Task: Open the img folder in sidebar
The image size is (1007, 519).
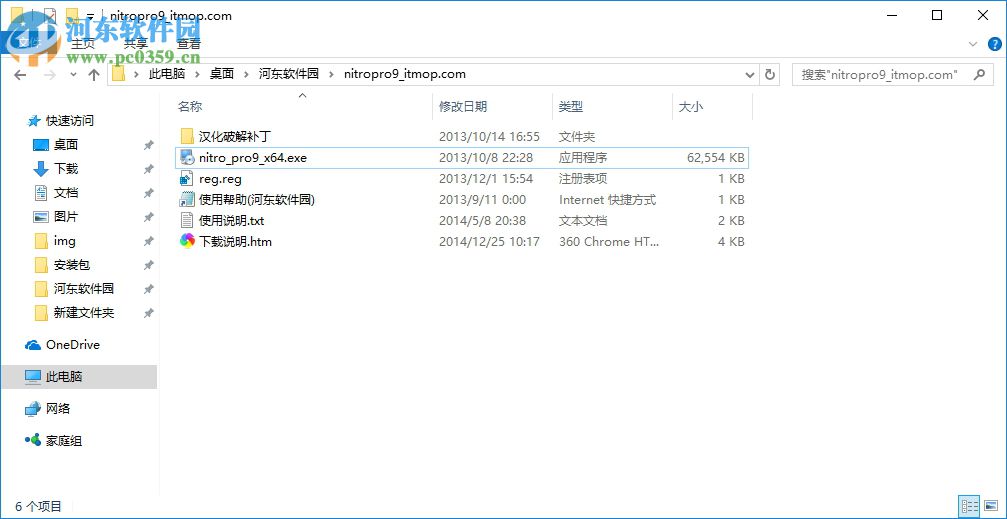Action: click(64, 241)
